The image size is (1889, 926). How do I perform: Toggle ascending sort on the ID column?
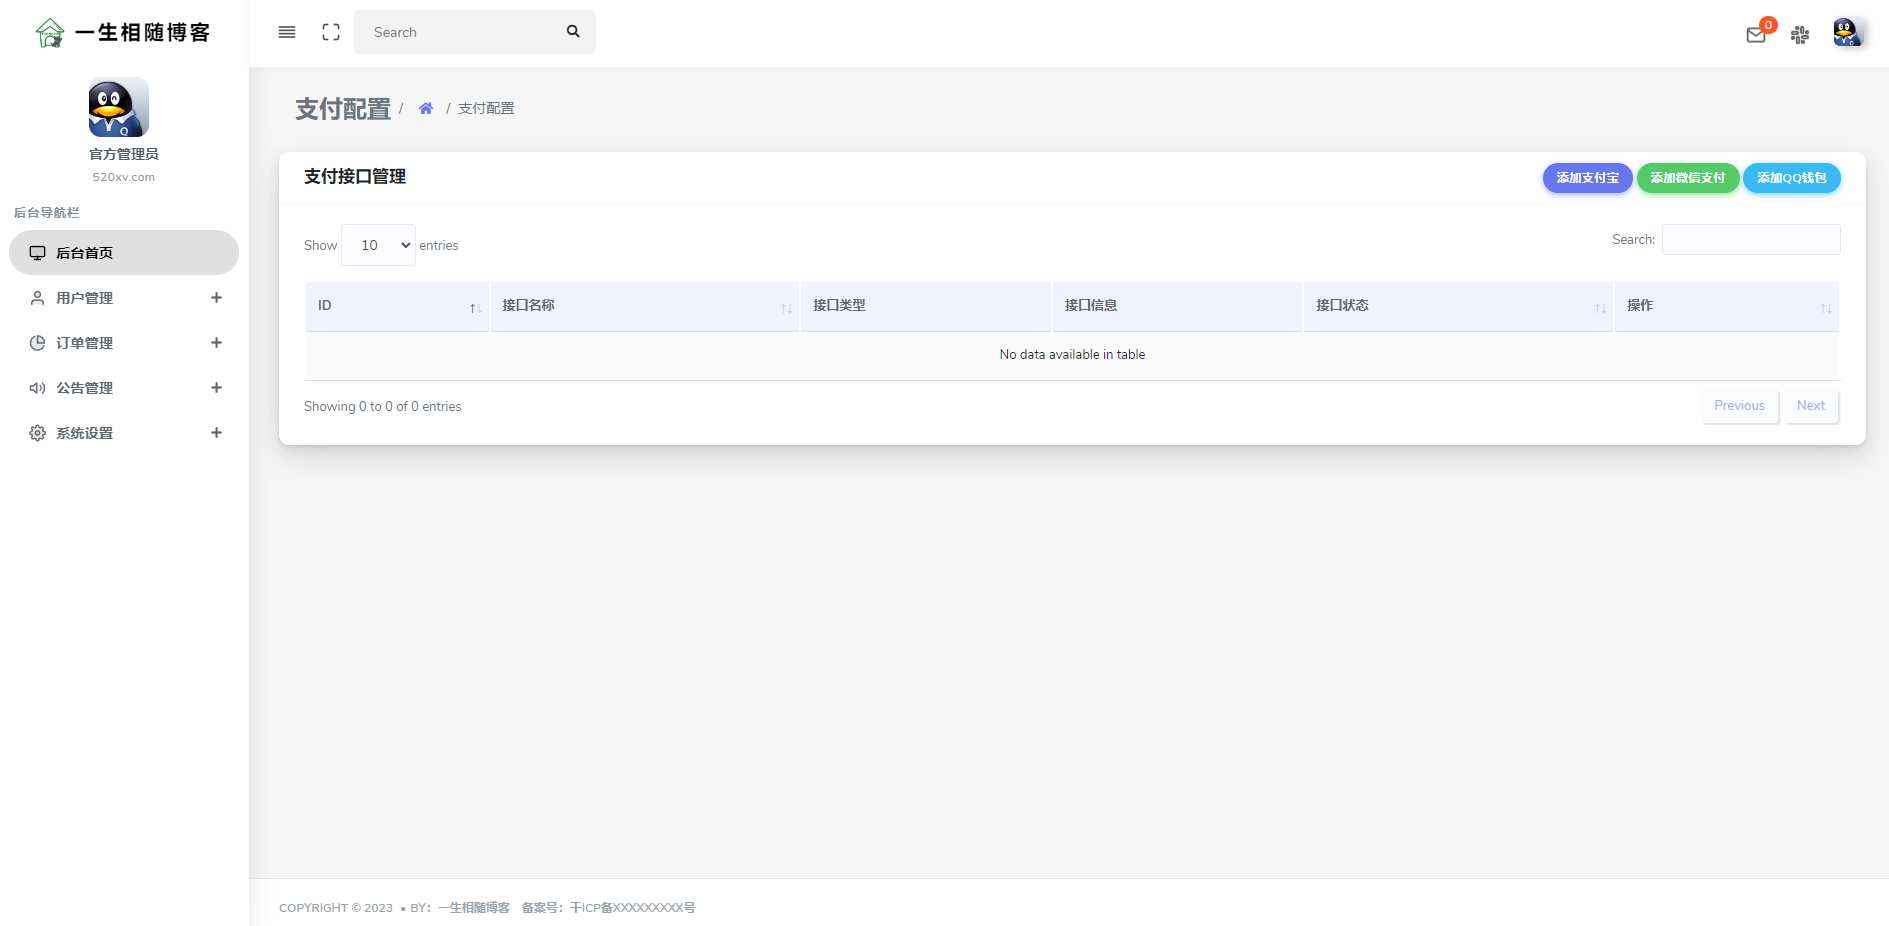(472, 307)
